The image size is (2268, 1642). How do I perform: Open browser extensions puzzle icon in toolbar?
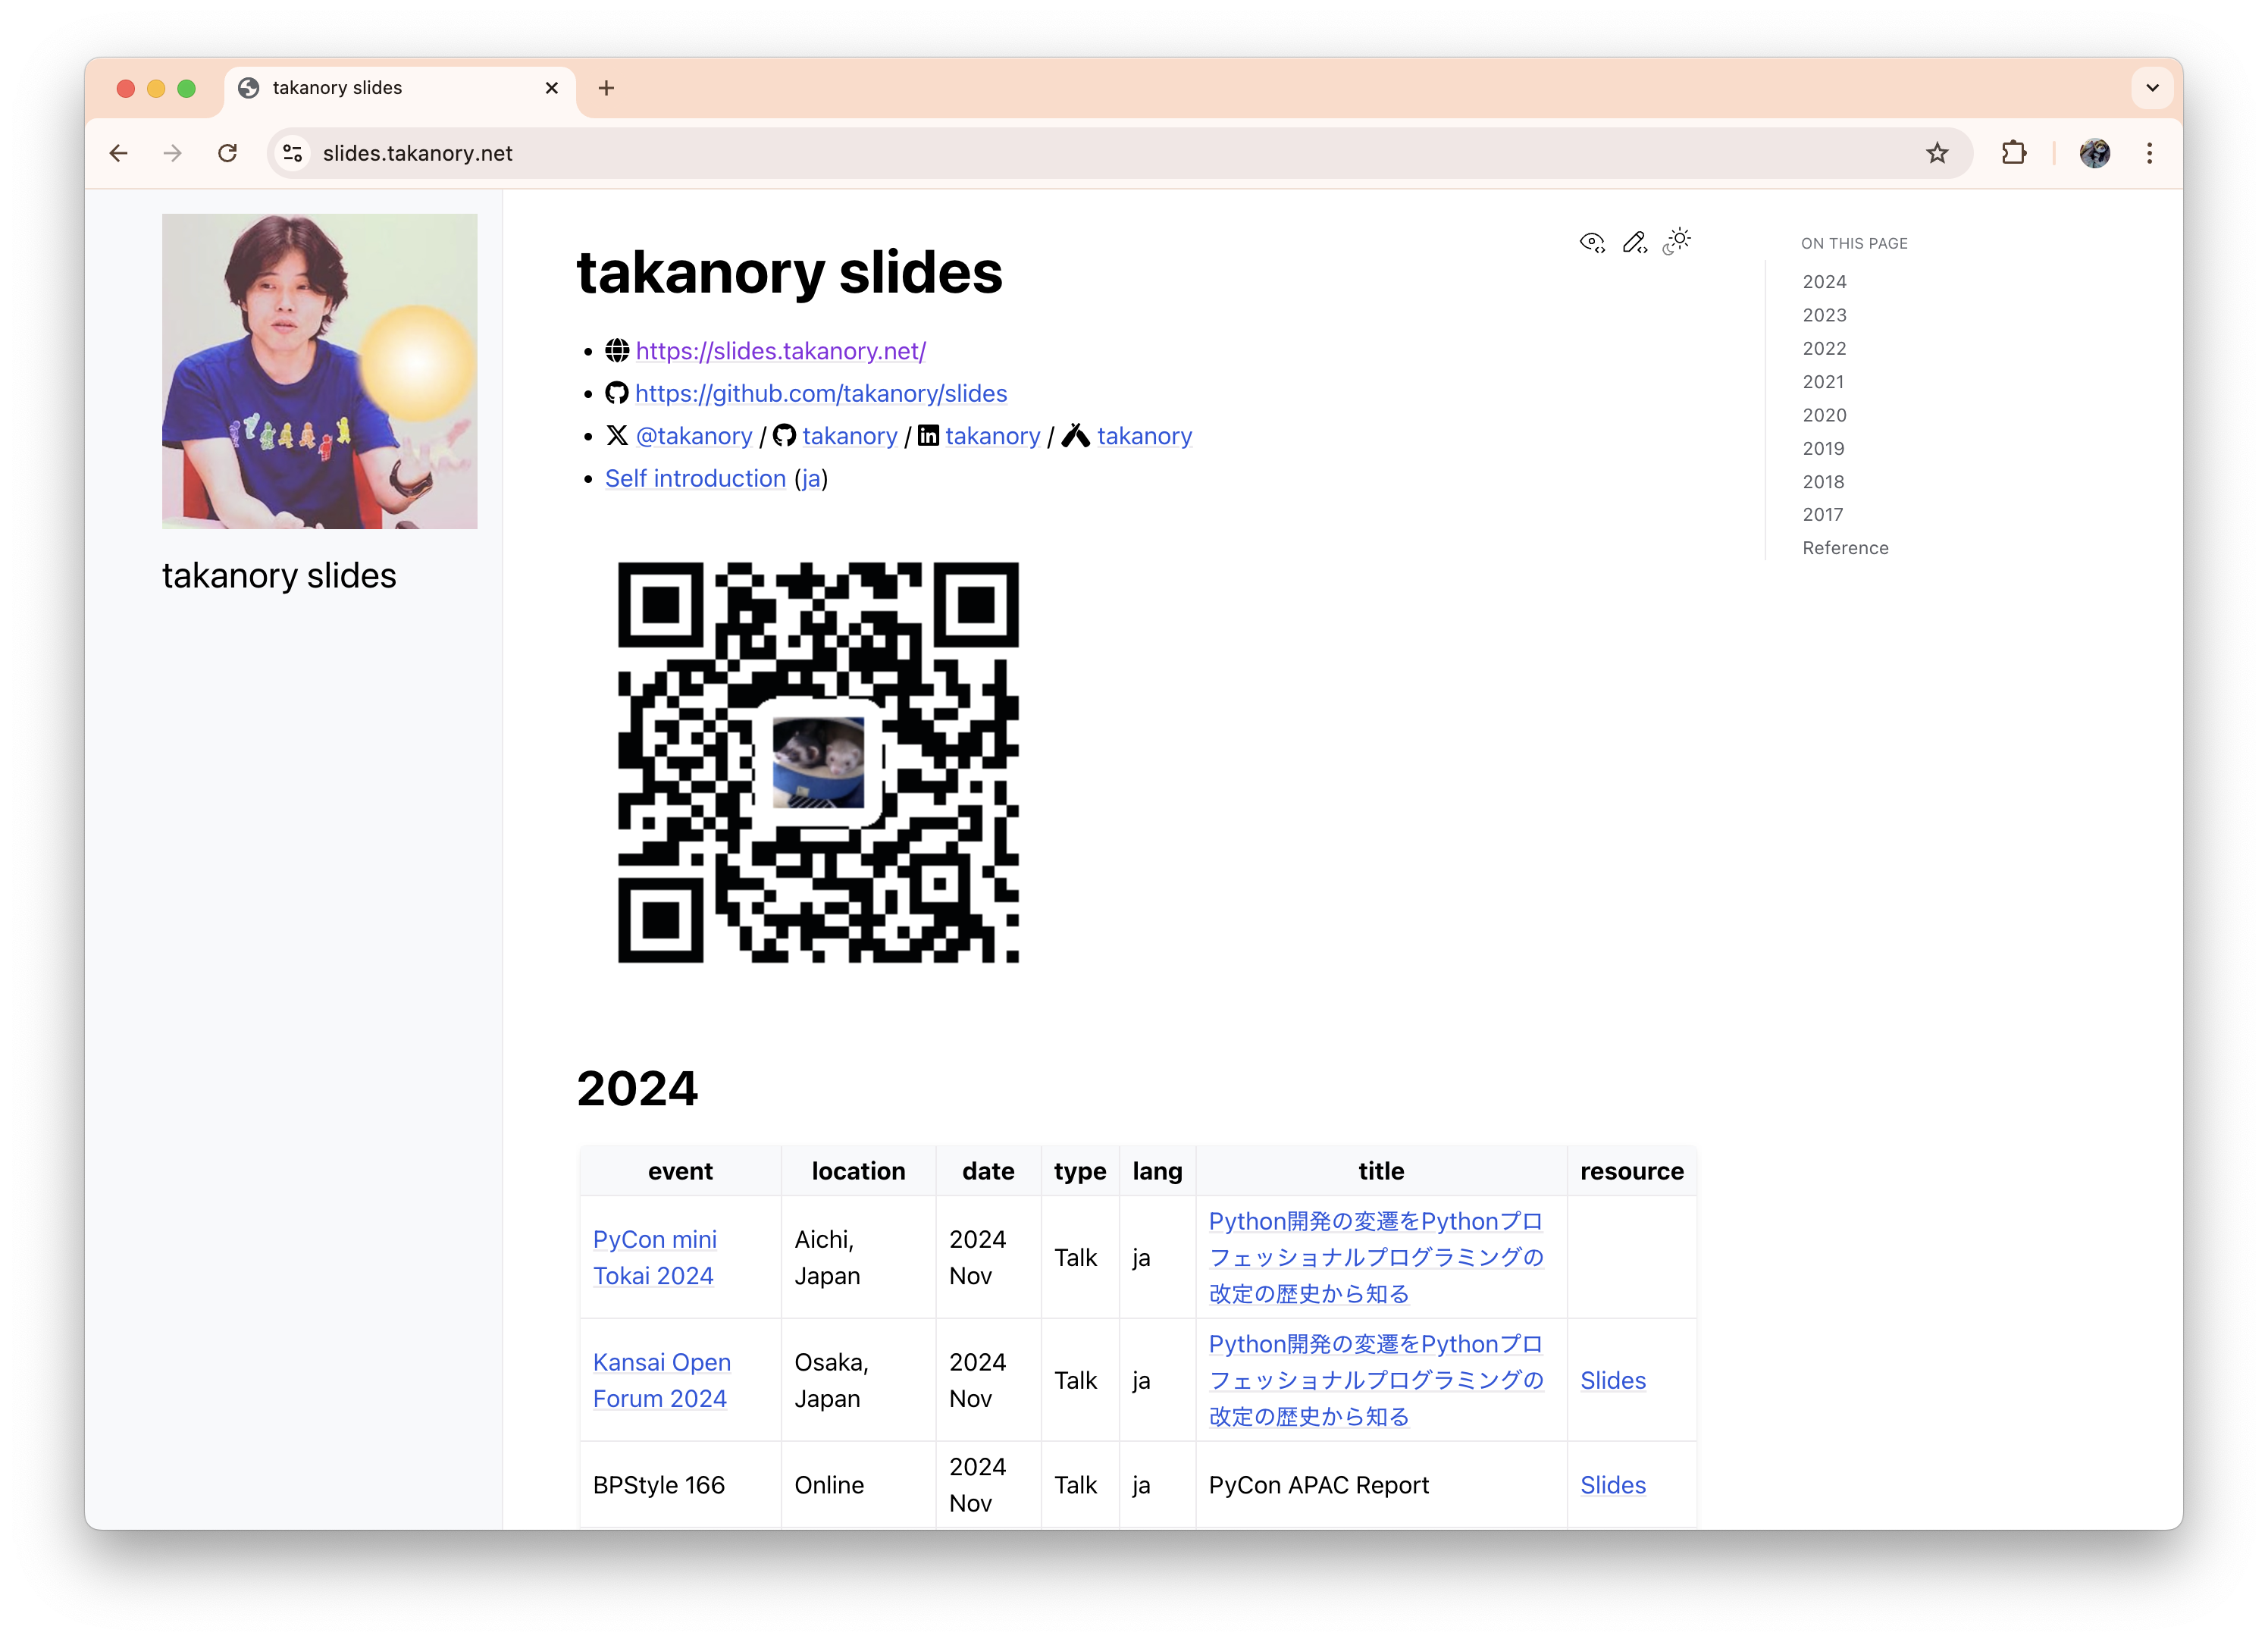pyautogui.click(x=2014, y=153)
